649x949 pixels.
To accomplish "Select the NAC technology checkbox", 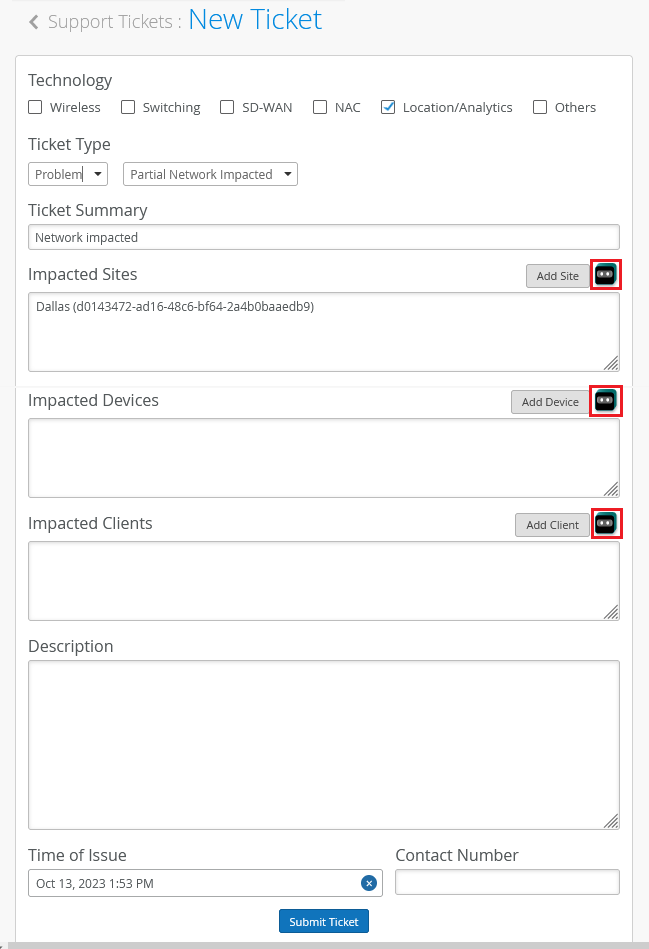I will [x=320, y=107].
